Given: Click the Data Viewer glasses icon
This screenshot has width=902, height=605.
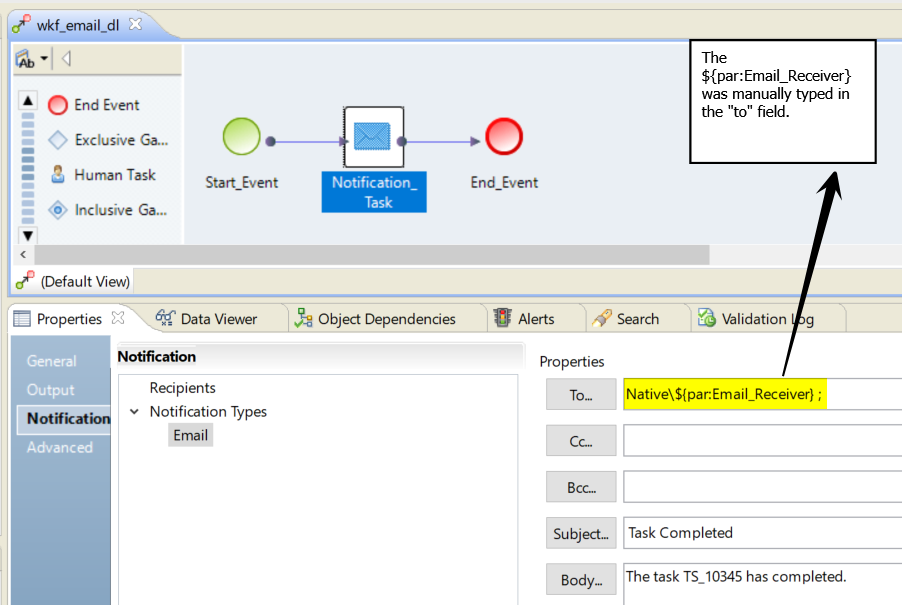Looking at the screenshot, I should 165,317.
